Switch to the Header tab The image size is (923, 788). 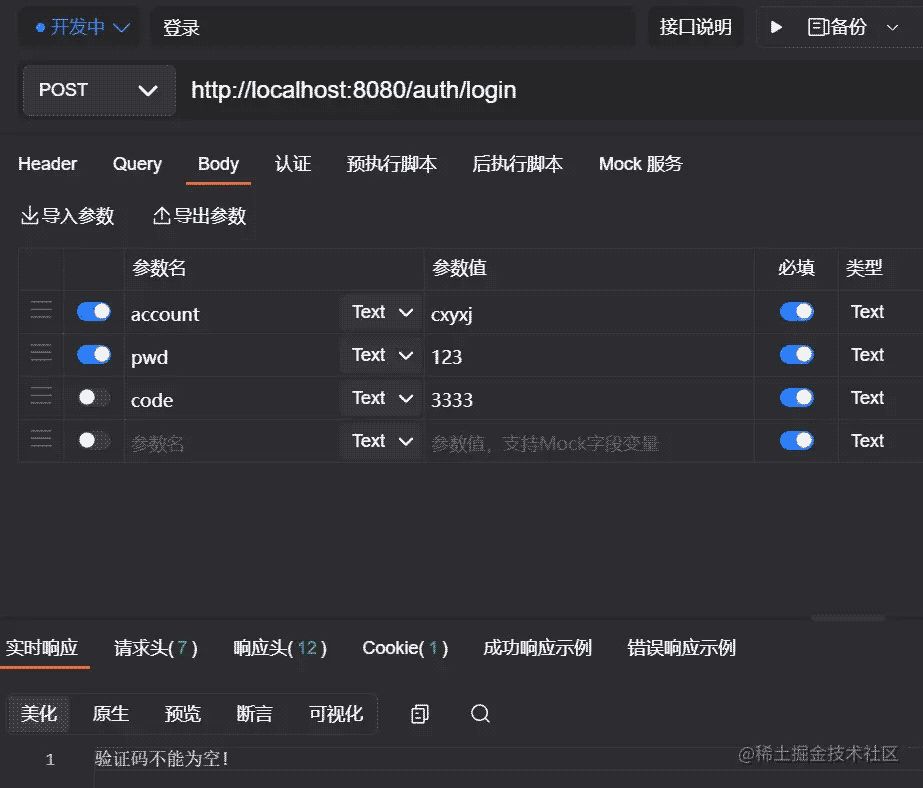click(47, 164)
